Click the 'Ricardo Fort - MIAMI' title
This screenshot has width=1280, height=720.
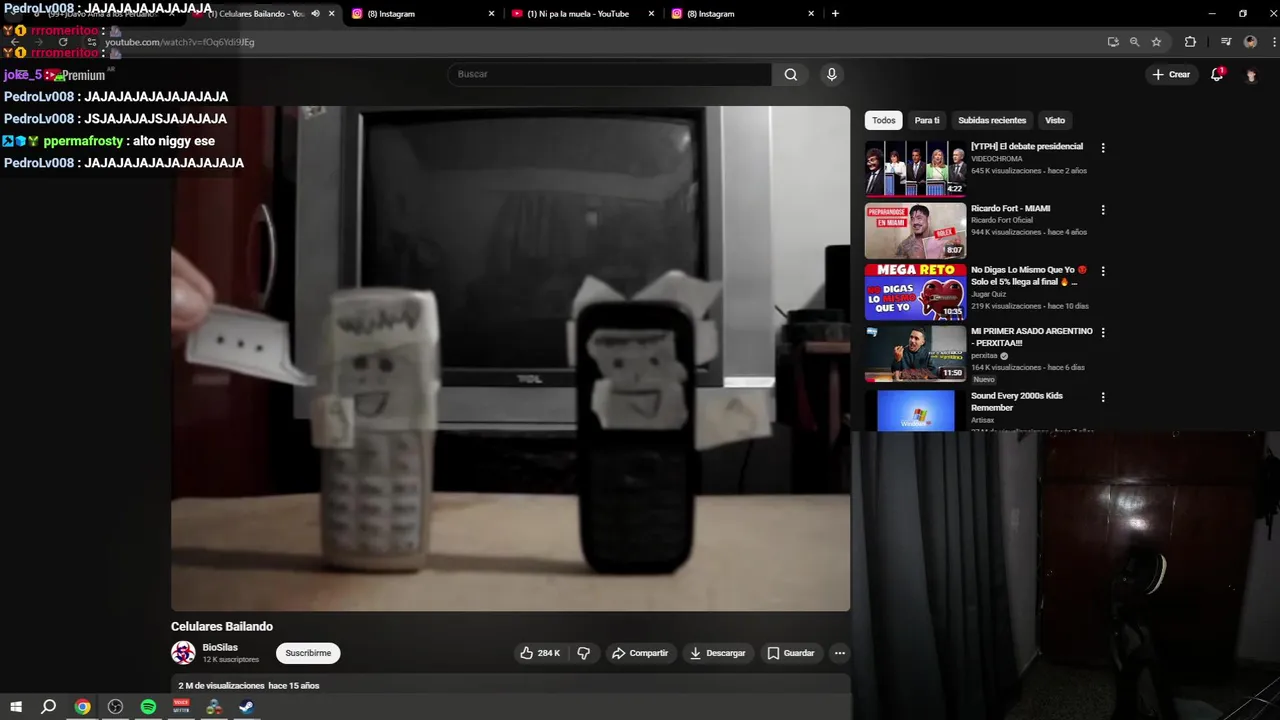[1010, 208]
